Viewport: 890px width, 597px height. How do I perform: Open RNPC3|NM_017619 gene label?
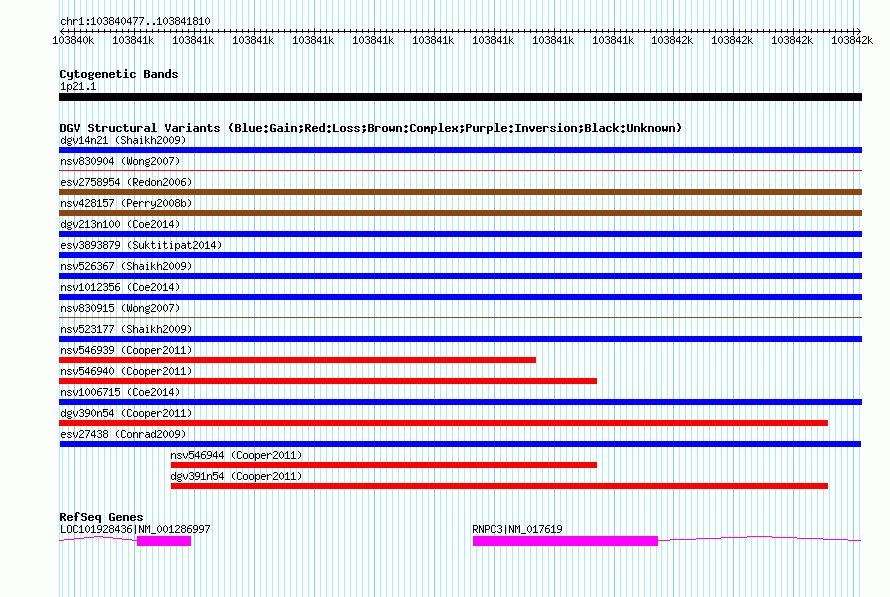coord(517,529)
